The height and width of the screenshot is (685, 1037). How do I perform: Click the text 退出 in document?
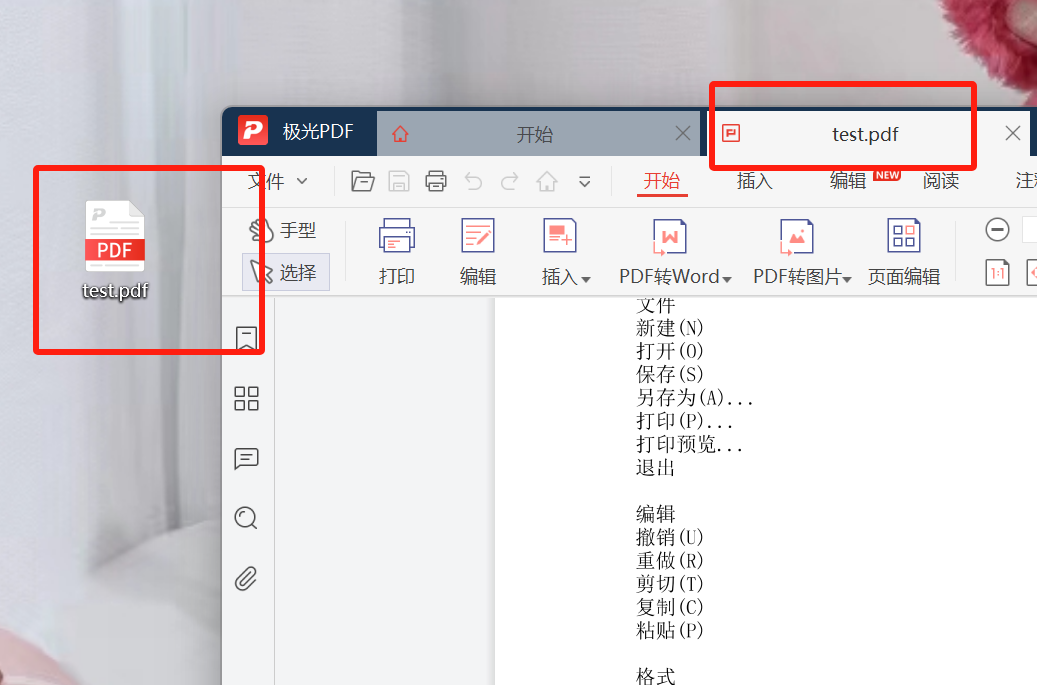(x=655, y=467)
